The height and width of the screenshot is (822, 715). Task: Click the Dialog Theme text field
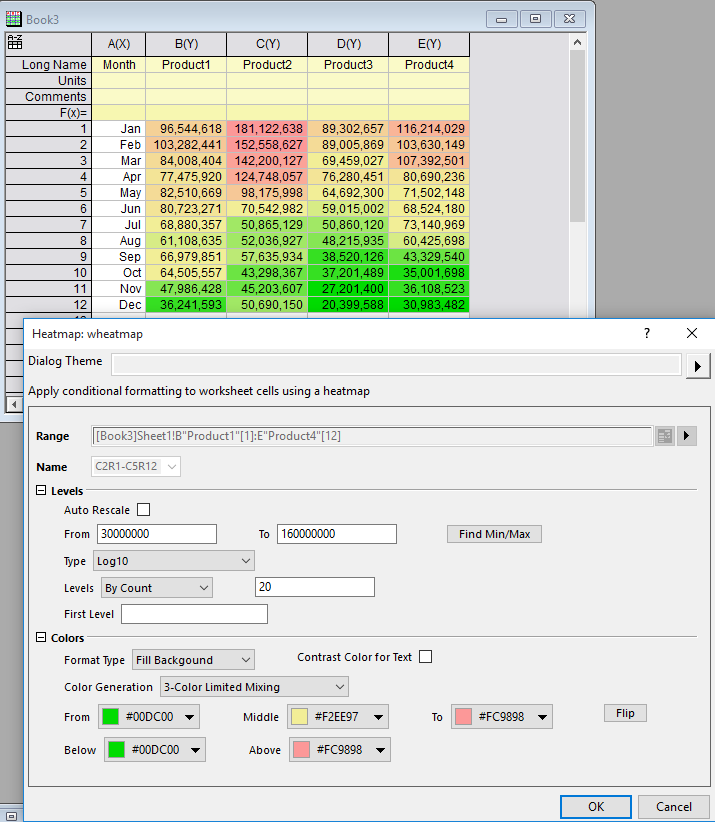396,364
